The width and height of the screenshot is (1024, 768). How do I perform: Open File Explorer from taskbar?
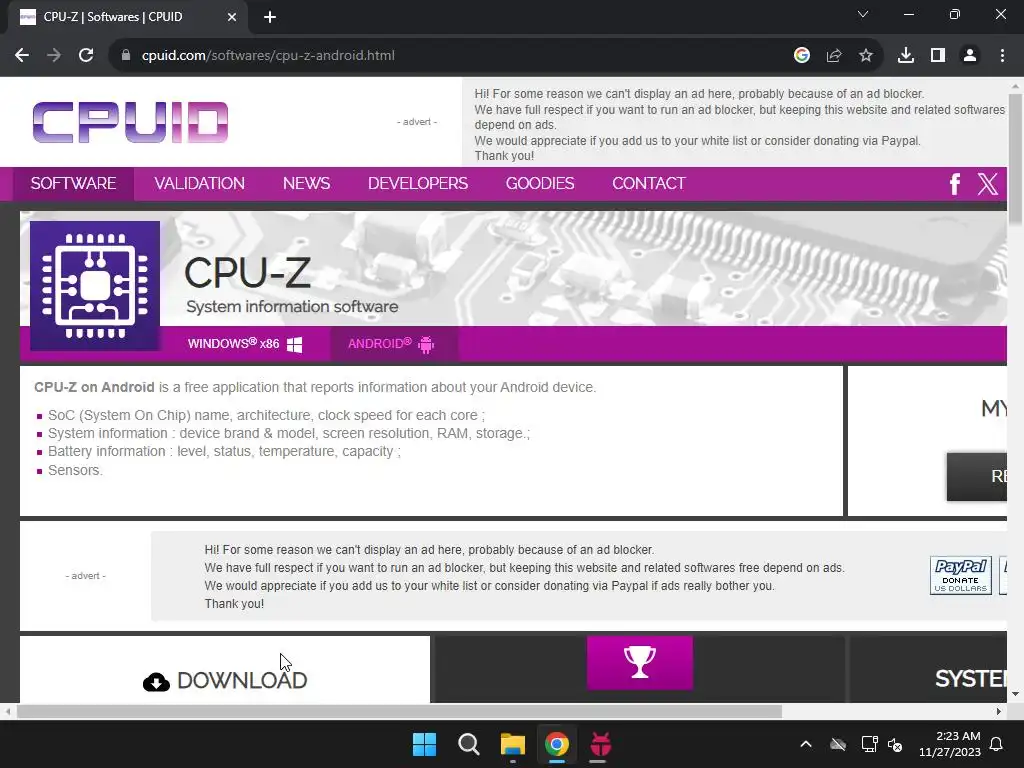click(x=513, y=744)
